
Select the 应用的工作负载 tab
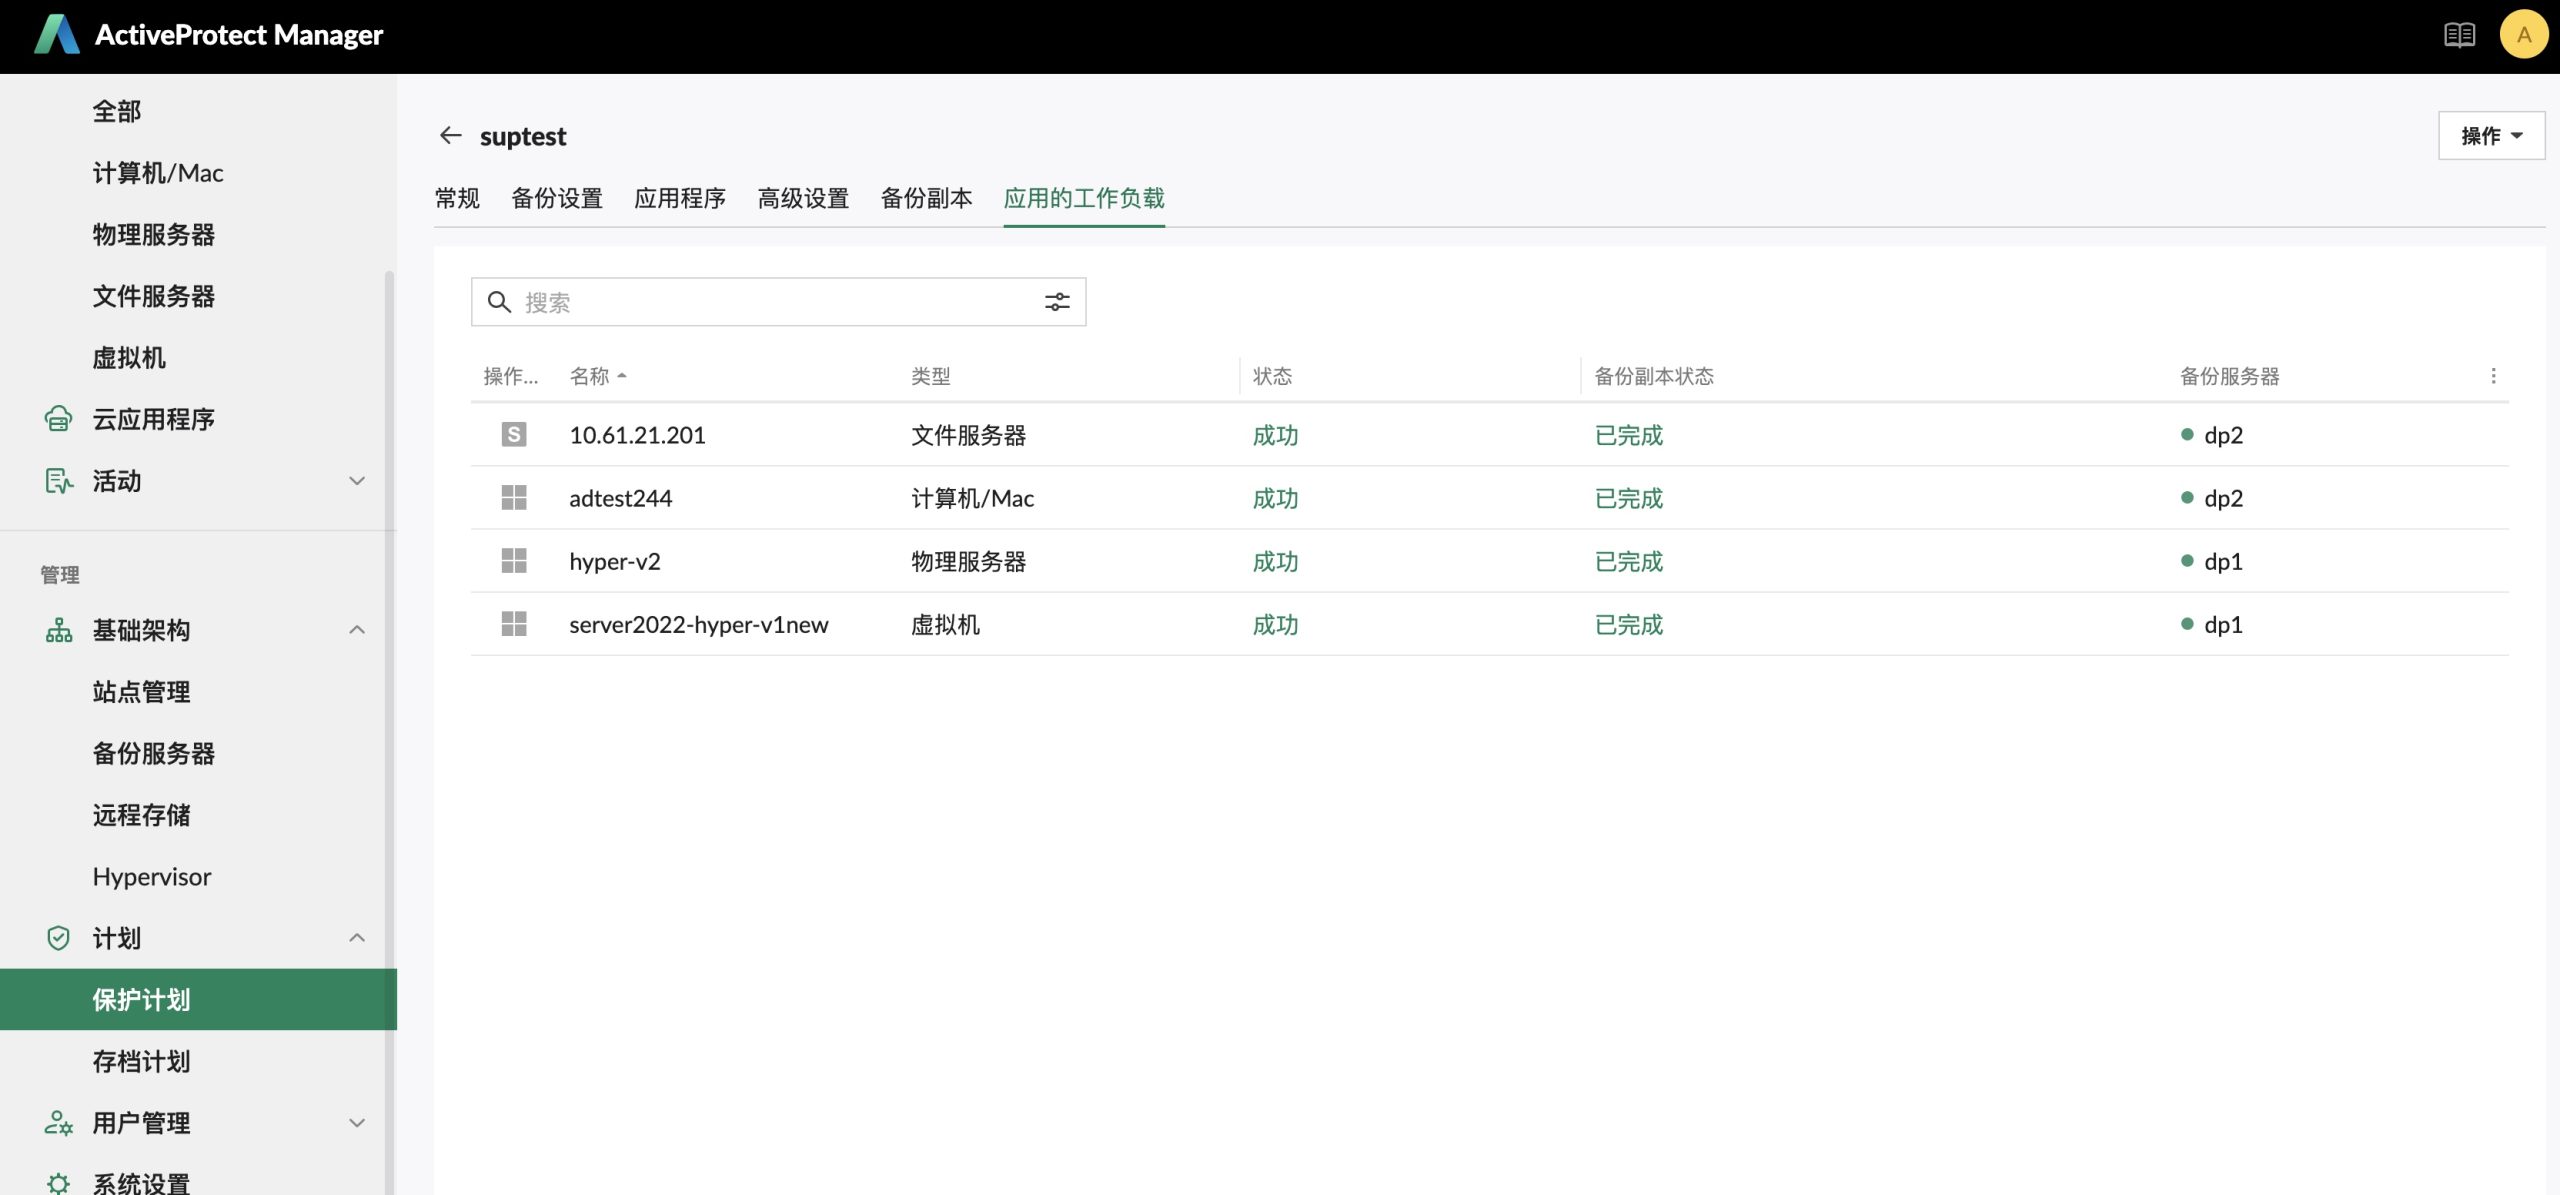click(x=1084, y=198)
